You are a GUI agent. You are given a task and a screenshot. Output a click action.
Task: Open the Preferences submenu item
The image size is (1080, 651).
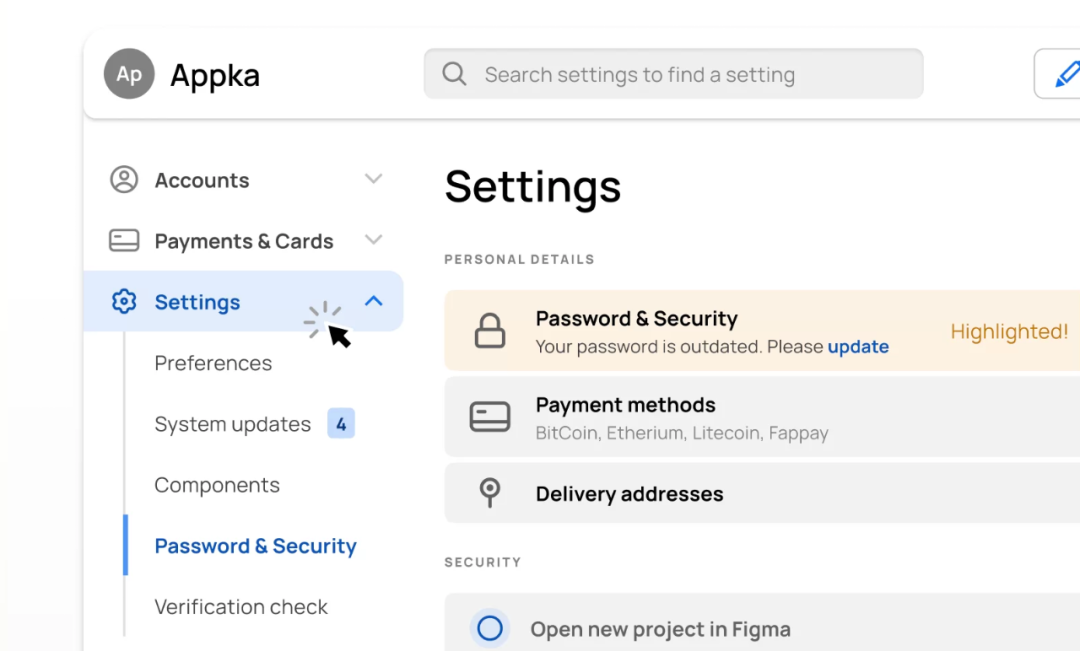click(x=213, y=363)
